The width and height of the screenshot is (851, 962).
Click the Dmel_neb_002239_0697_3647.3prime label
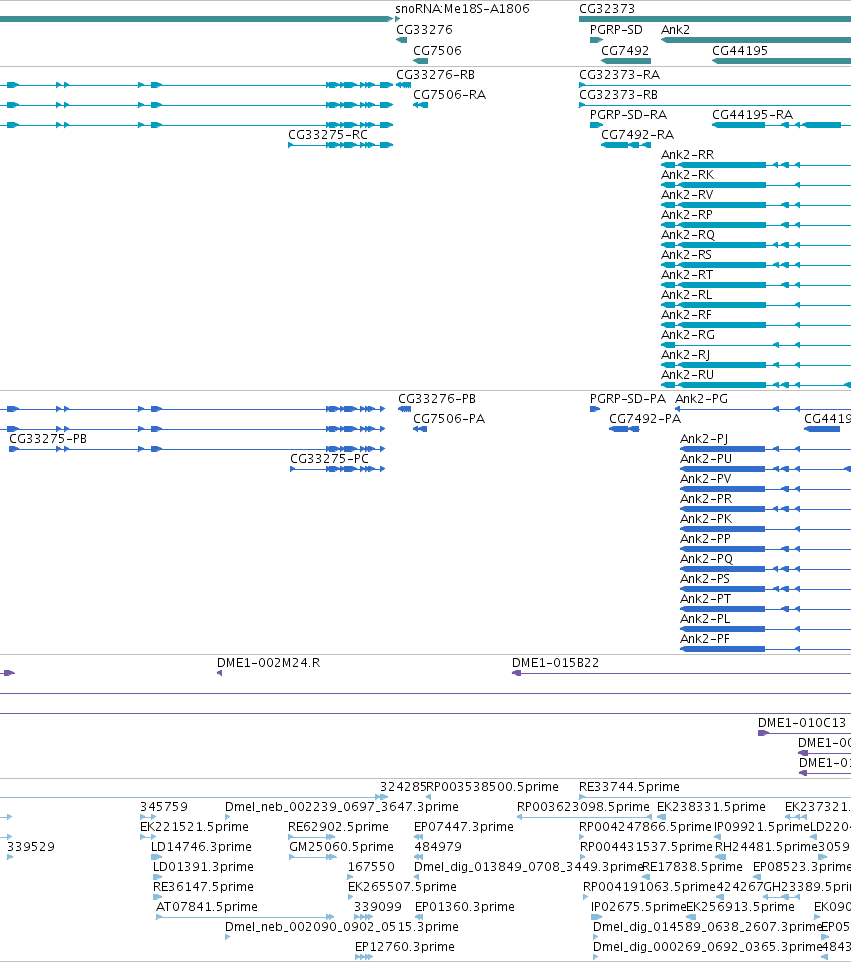342,807
